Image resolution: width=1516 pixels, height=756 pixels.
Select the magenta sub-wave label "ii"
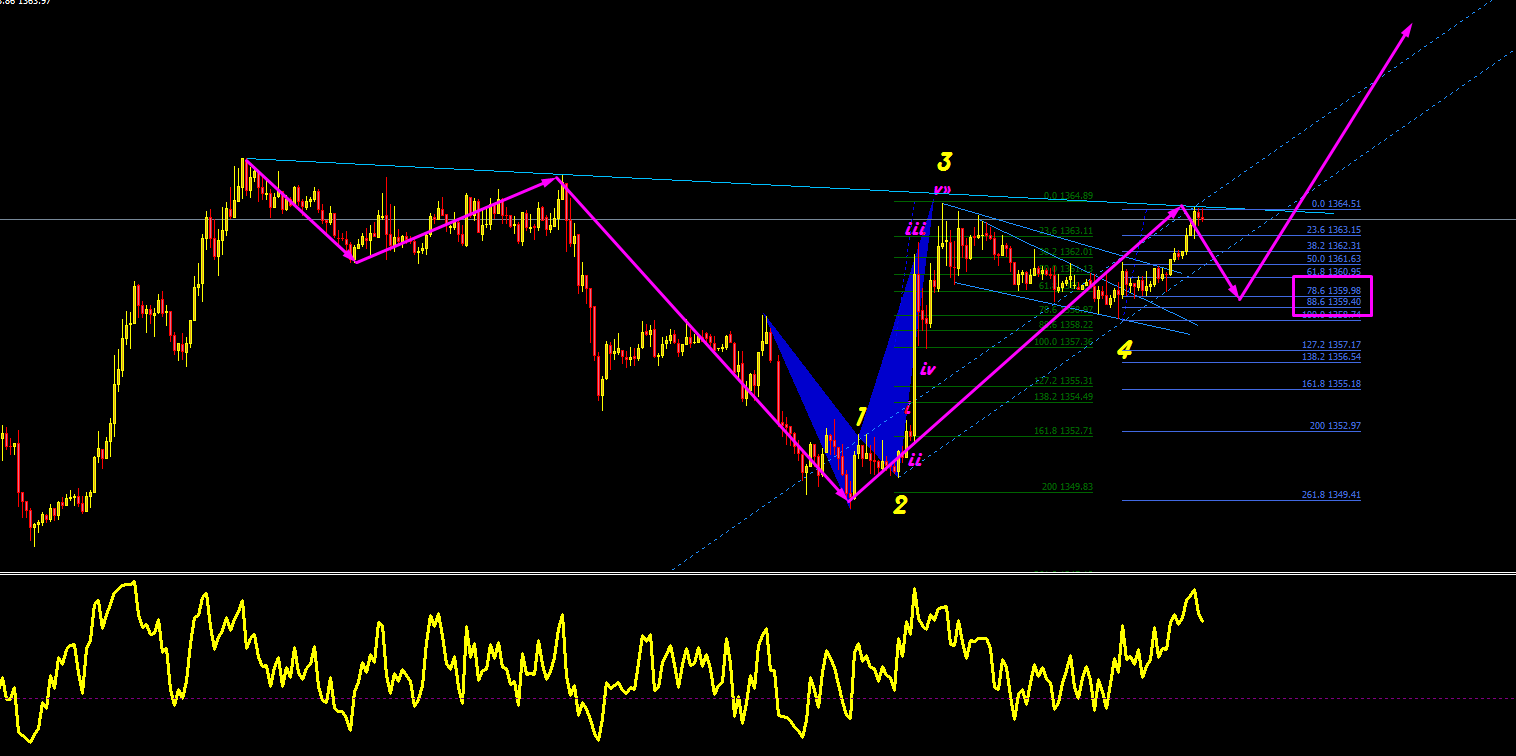point(914,460)
